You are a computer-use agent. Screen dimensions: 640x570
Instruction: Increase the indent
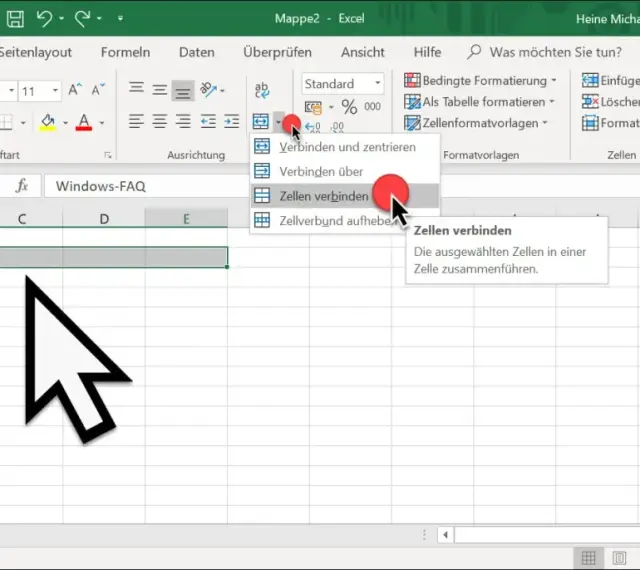(x=231, y=121)
